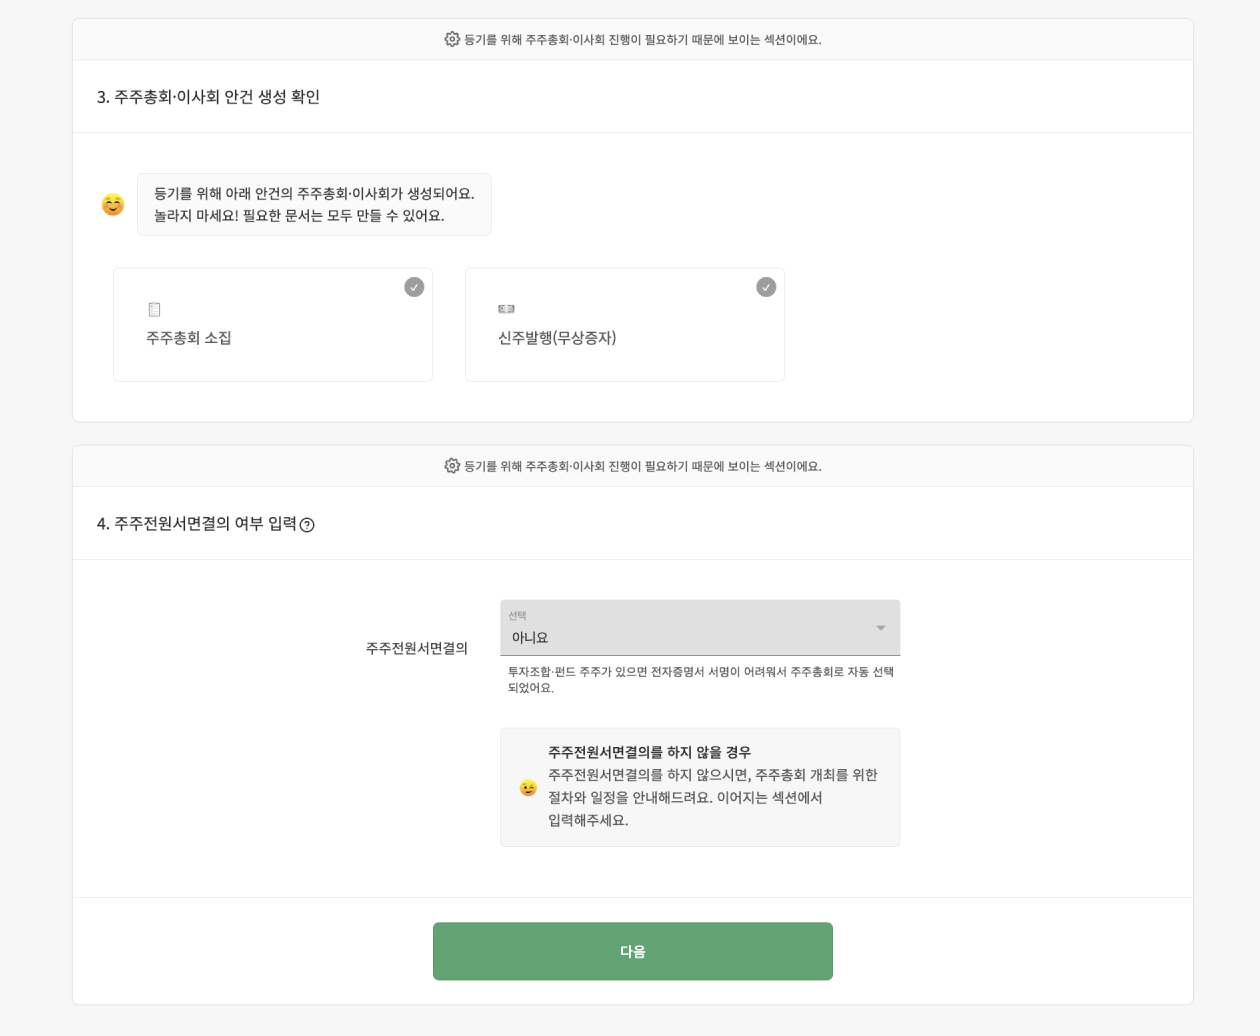Click the 주주전원서면결의를 하지 않을 경우 info title
1260x1036 pixels.
coord(649,752)
